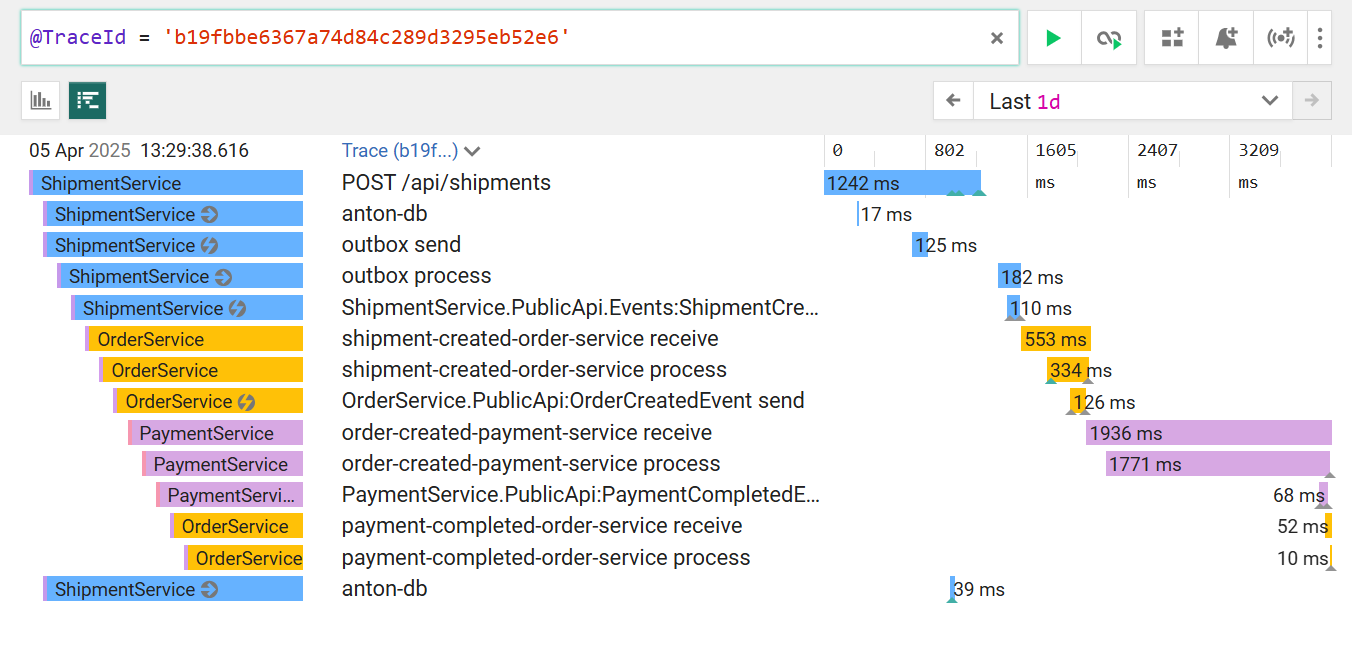
Task: Click the 2407 timeline tick label
Action: 1157,151
